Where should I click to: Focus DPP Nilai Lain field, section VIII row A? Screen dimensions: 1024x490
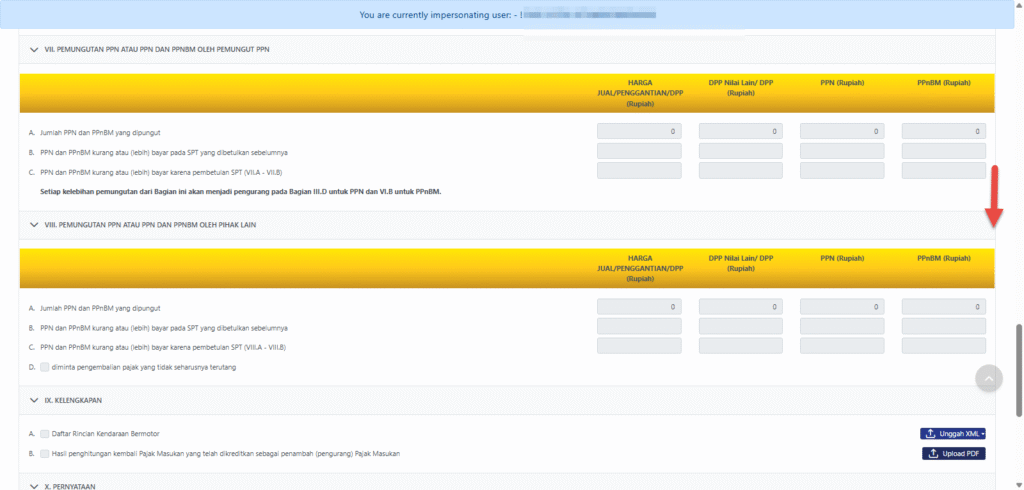[x=740, y=307]
